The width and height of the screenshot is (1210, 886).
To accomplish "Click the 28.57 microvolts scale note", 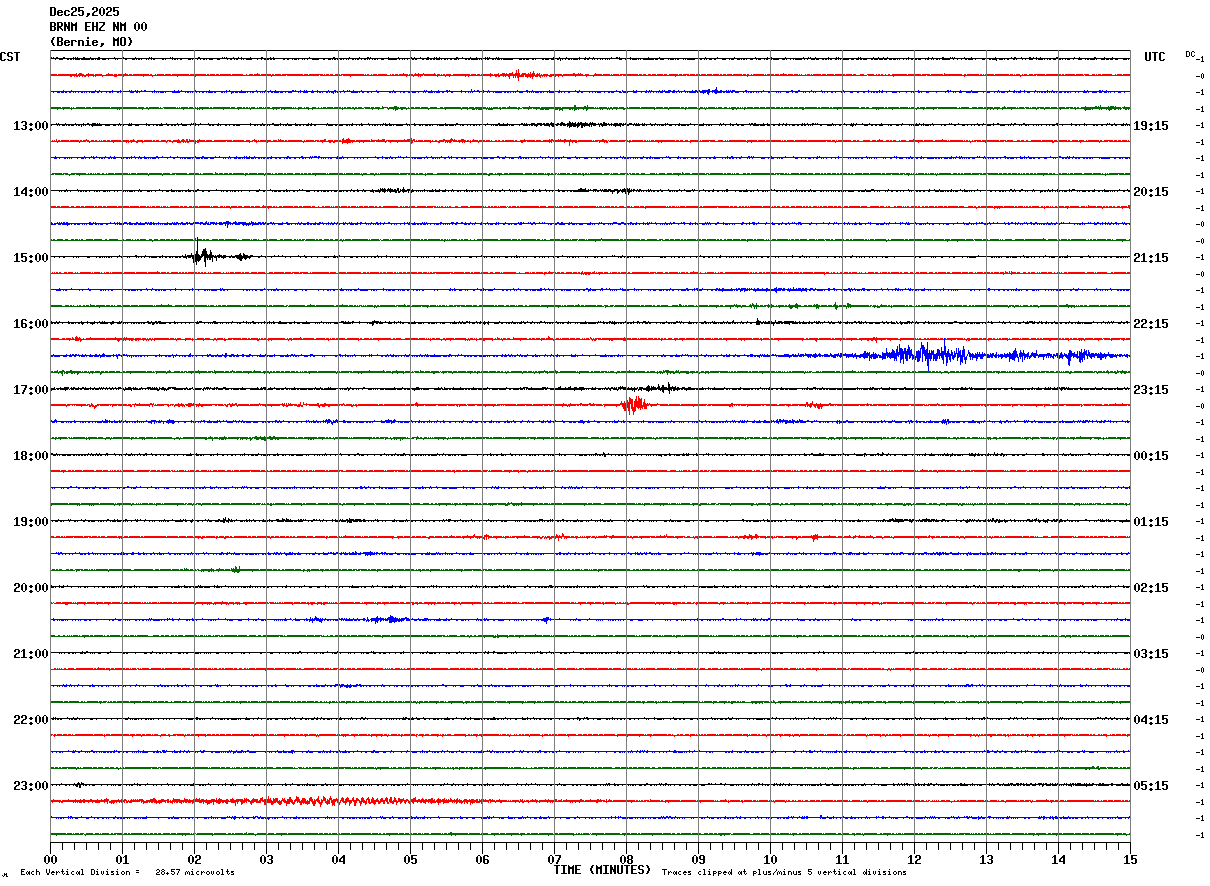I will click(x=195, y=872).
